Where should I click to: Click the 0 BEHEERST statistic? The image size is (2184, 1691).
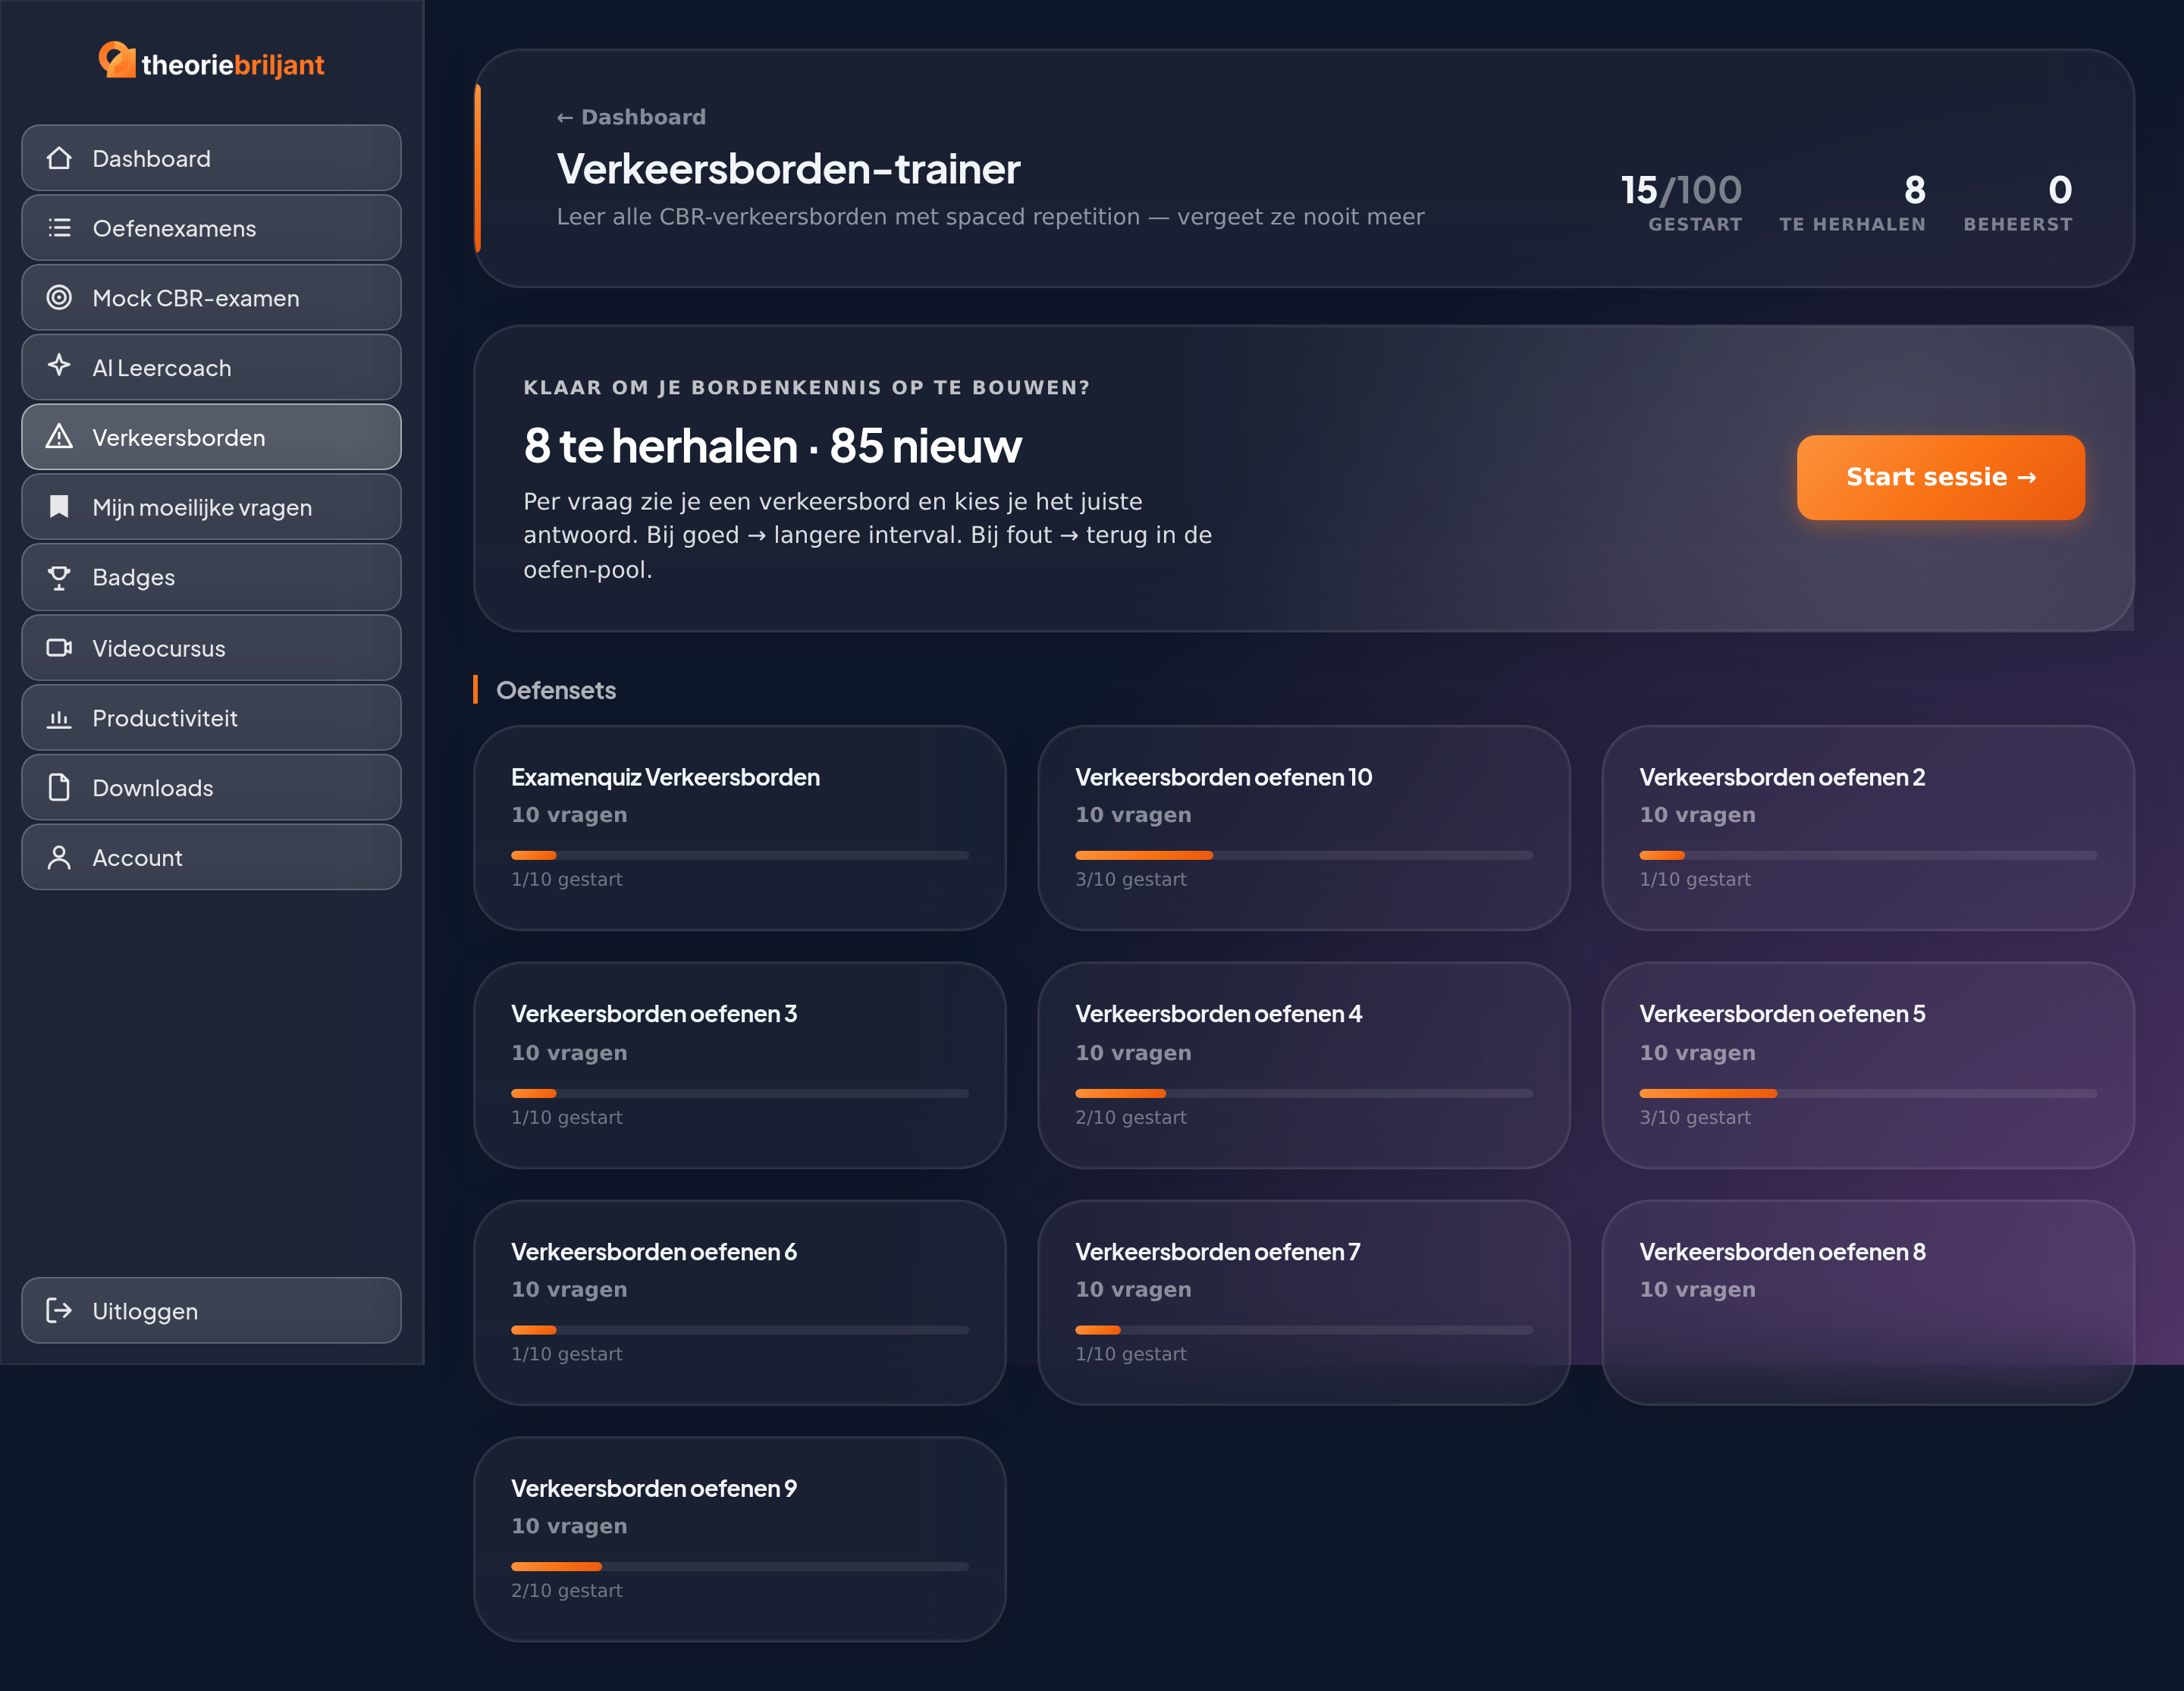[2018, 202]
